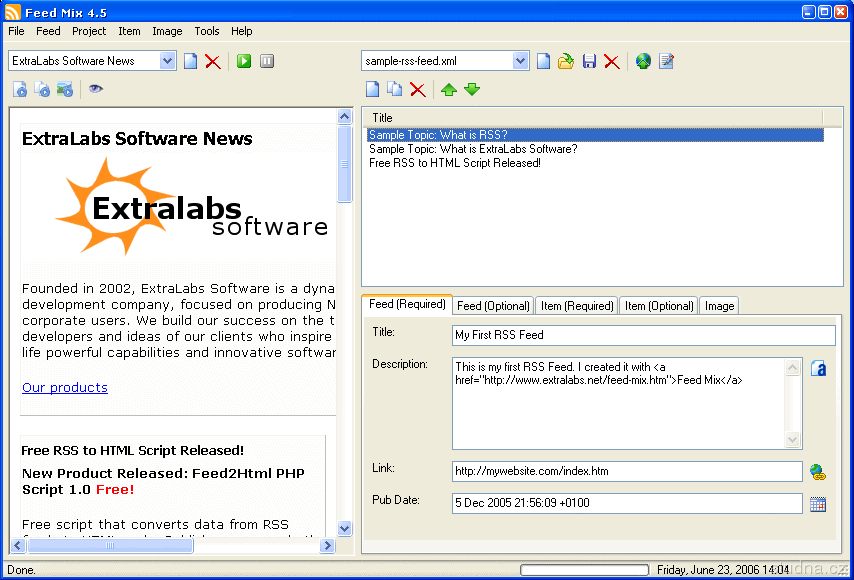Open the Feed menu
Screen dimensions: 854x580
pyautogui.click(x=48, y=31)
